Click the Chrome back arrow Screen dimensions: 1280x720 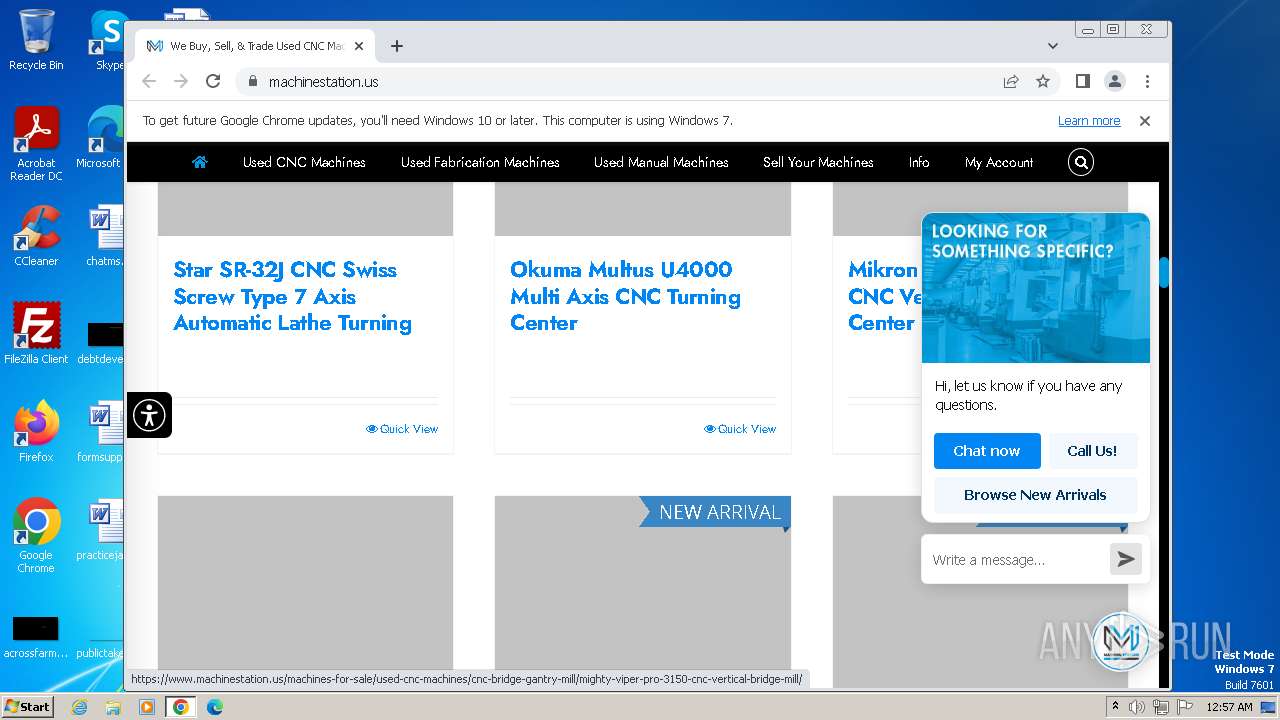(149, 81)
